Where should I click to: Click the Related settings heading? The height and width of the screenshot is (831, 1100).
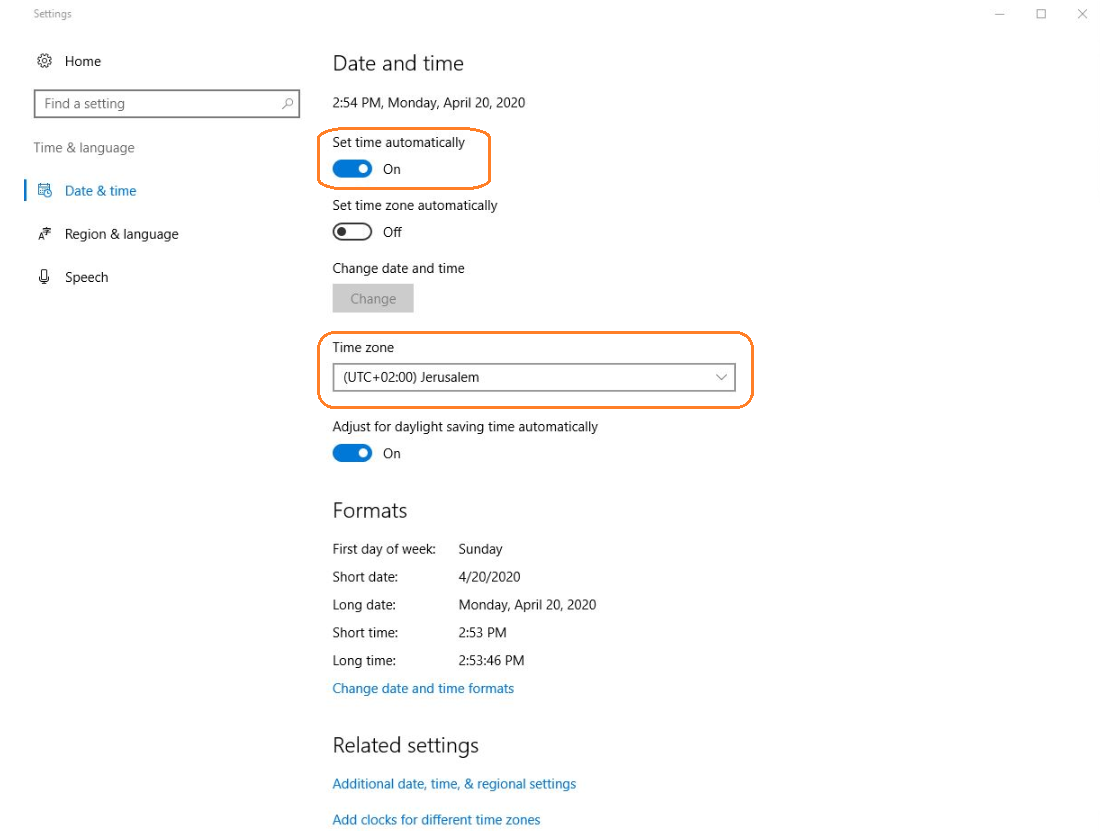click(405, 745)
